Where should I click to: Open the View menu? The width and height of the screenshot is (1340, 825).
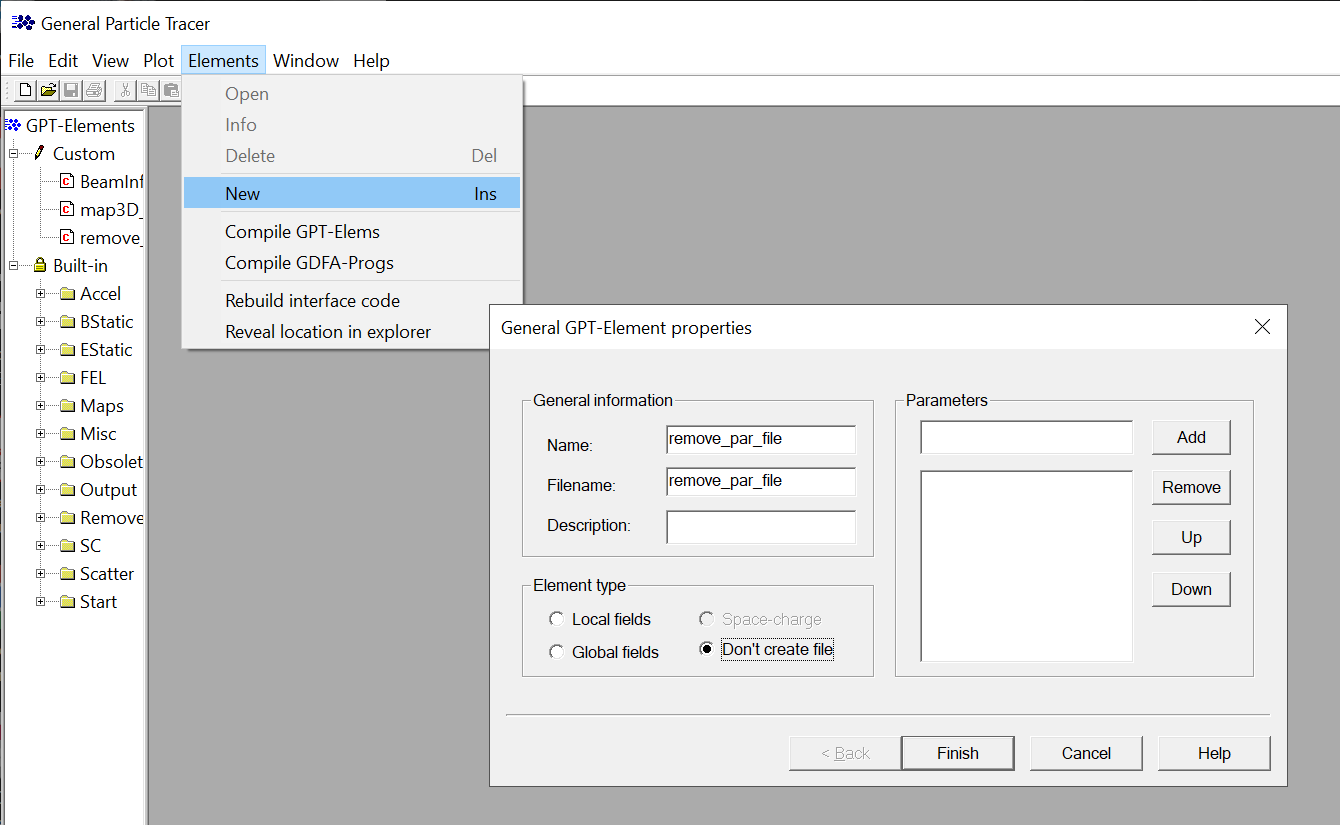pos(110,61)
